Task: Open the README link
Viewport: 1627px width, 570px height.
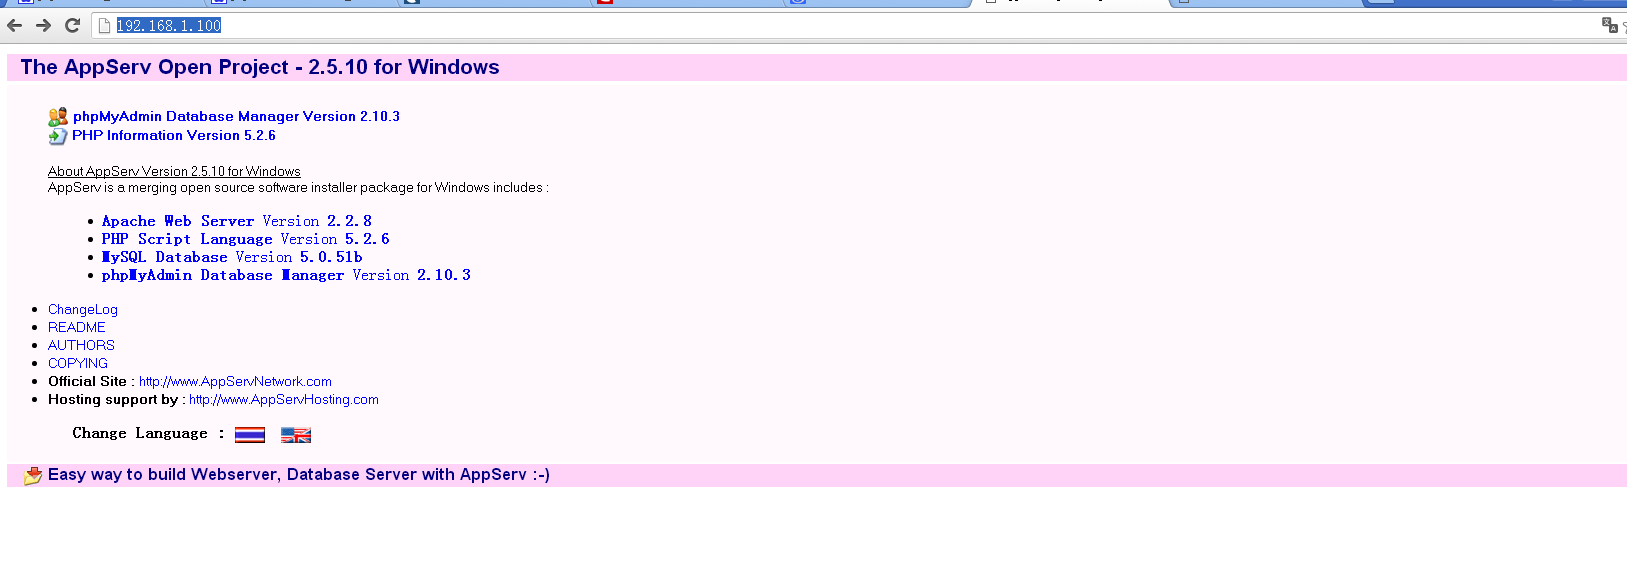Action: (x=77, y=328)
